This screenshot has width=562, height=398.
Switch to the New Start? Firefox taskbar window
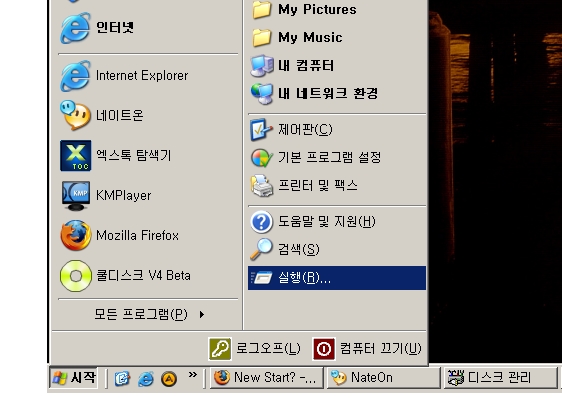(267, 378)
